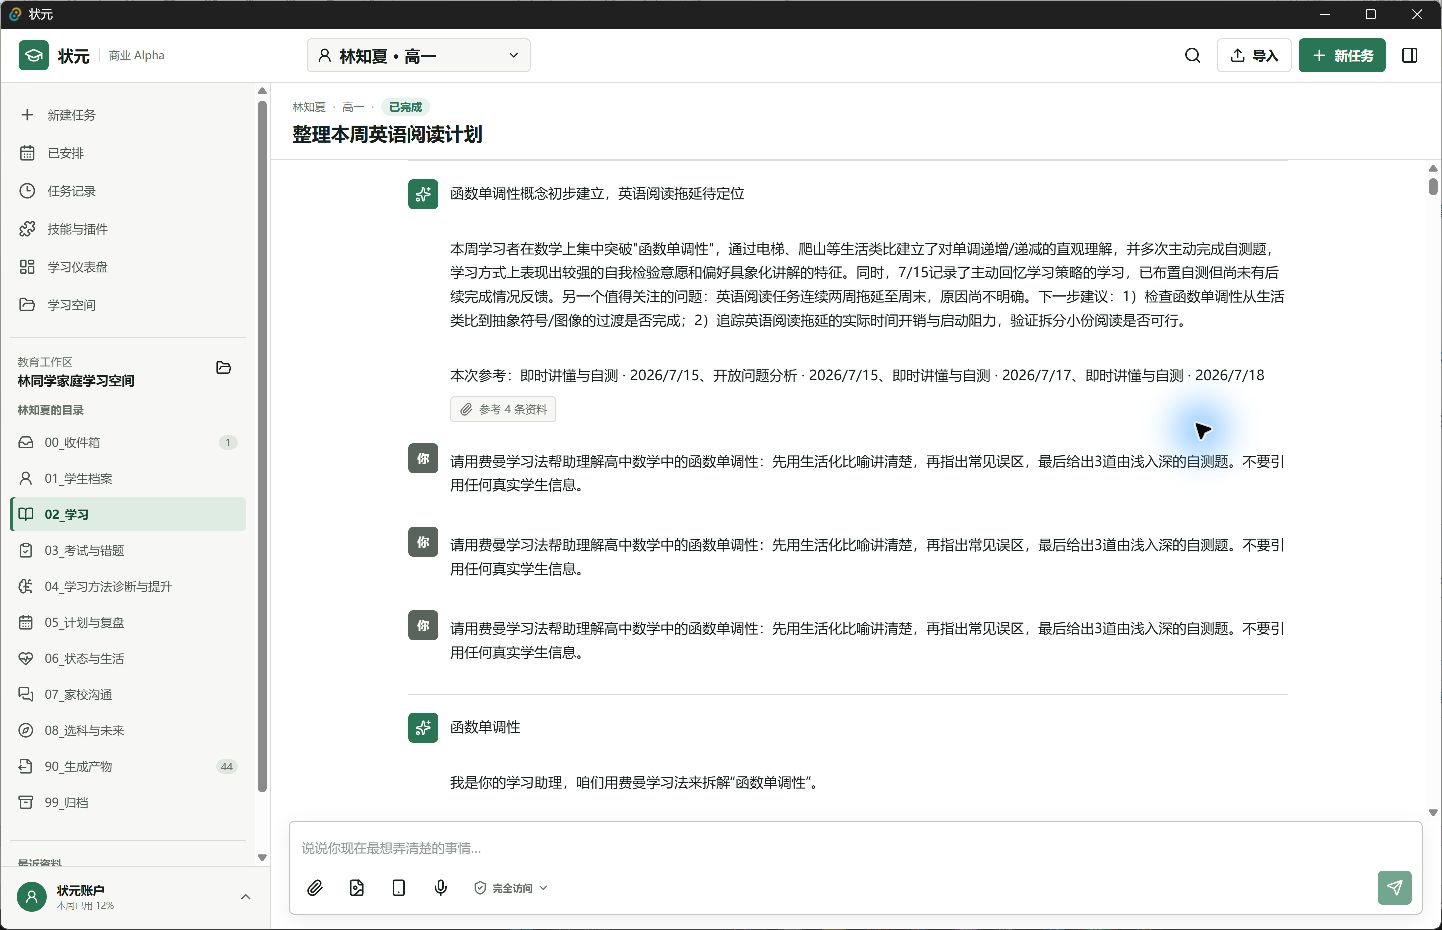Image resolution: width=1442 pixels, height=930 pixels.
Task: Click the 状元账户 avatar icon
Action: (x=32, y=897)
